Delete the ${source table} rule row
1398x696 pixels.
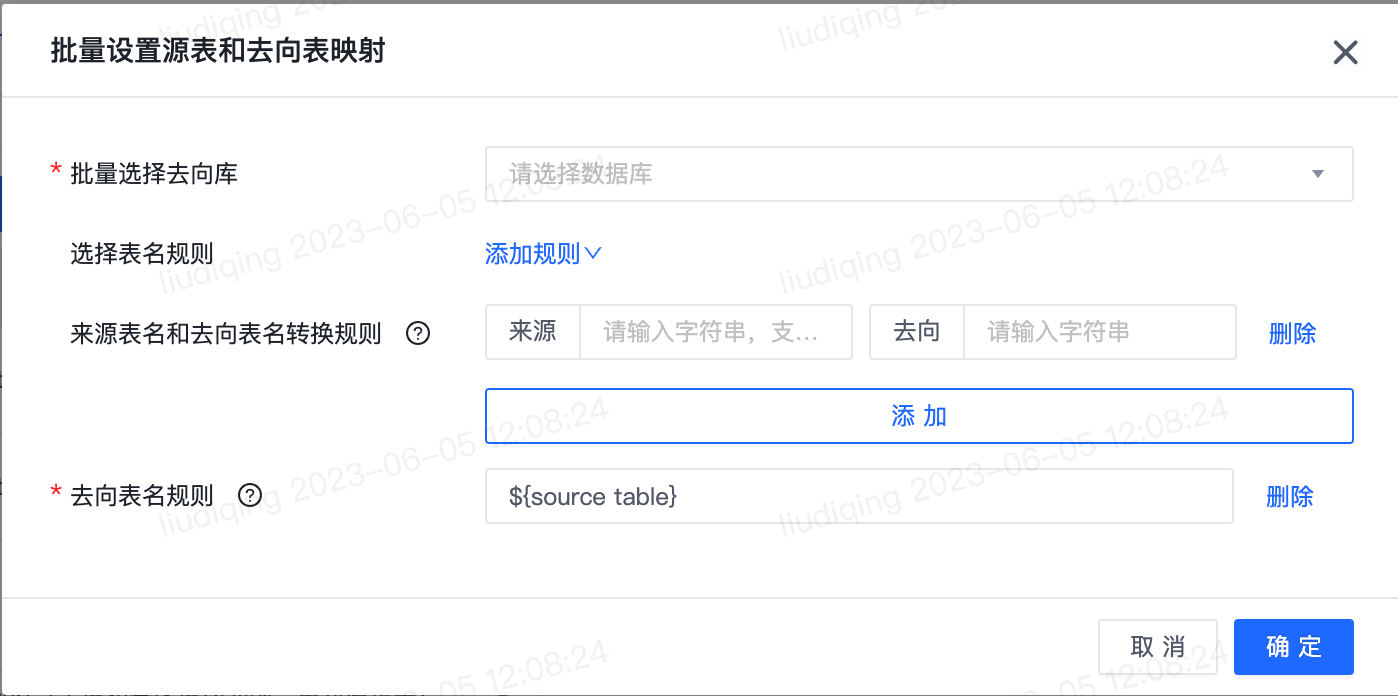(x=1289, y=495)
